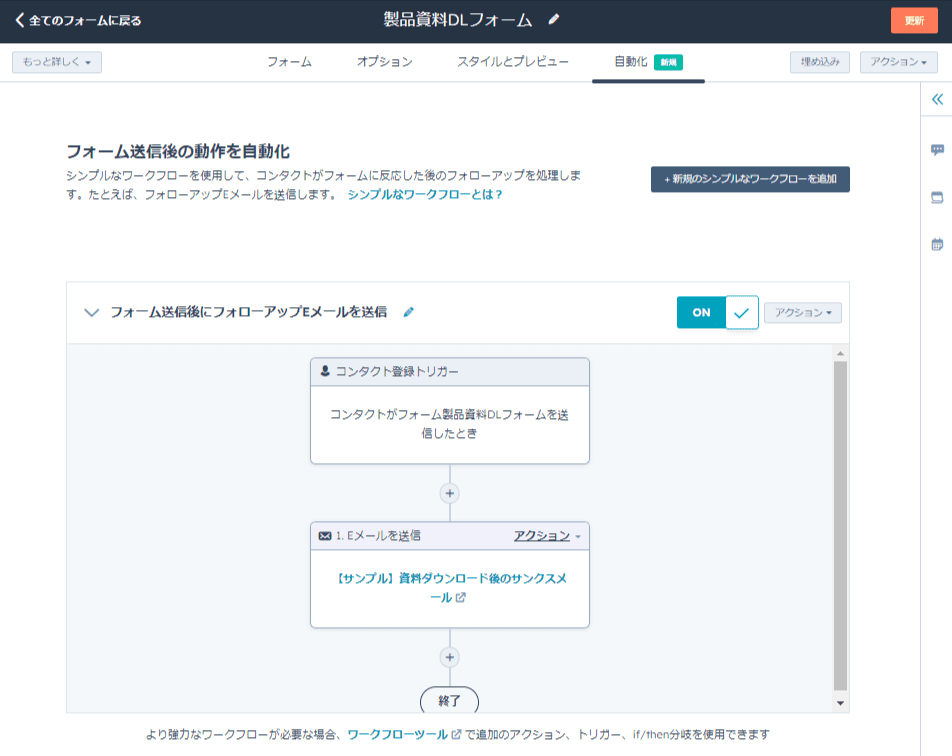Select the コンタクト登録トリガー card

click(x=450, y=411)
